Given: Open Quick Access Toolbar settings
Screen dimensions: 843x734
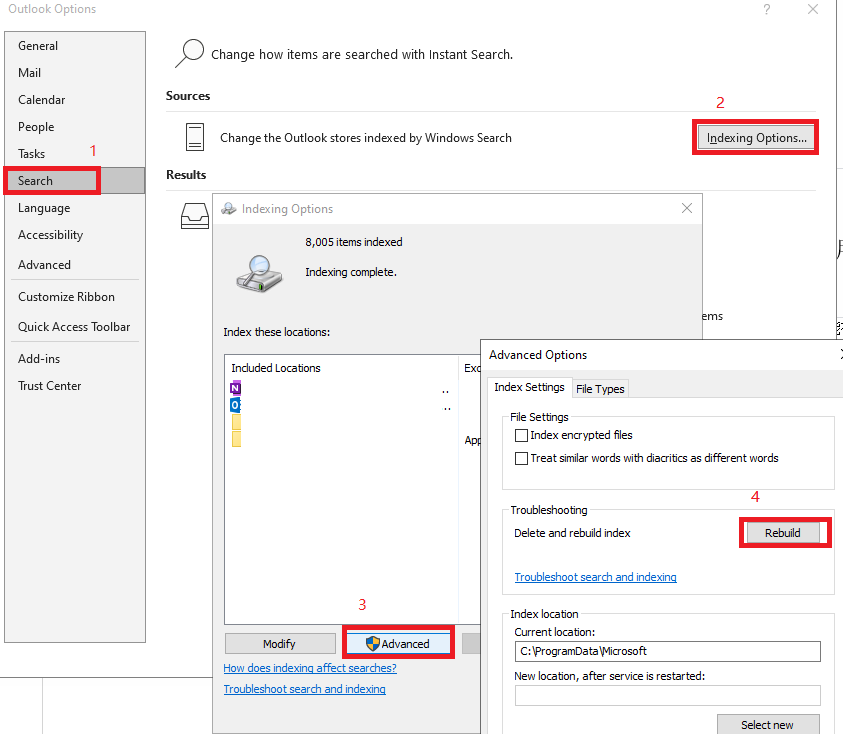Looking at the screenshot, I should pos(75,326).
